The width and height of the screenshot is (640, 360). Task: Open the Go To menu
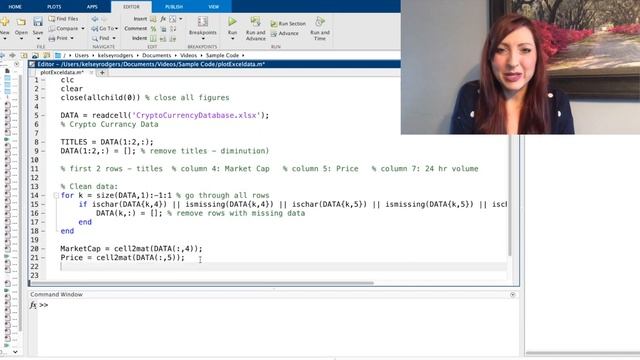(x=104, y=29)
